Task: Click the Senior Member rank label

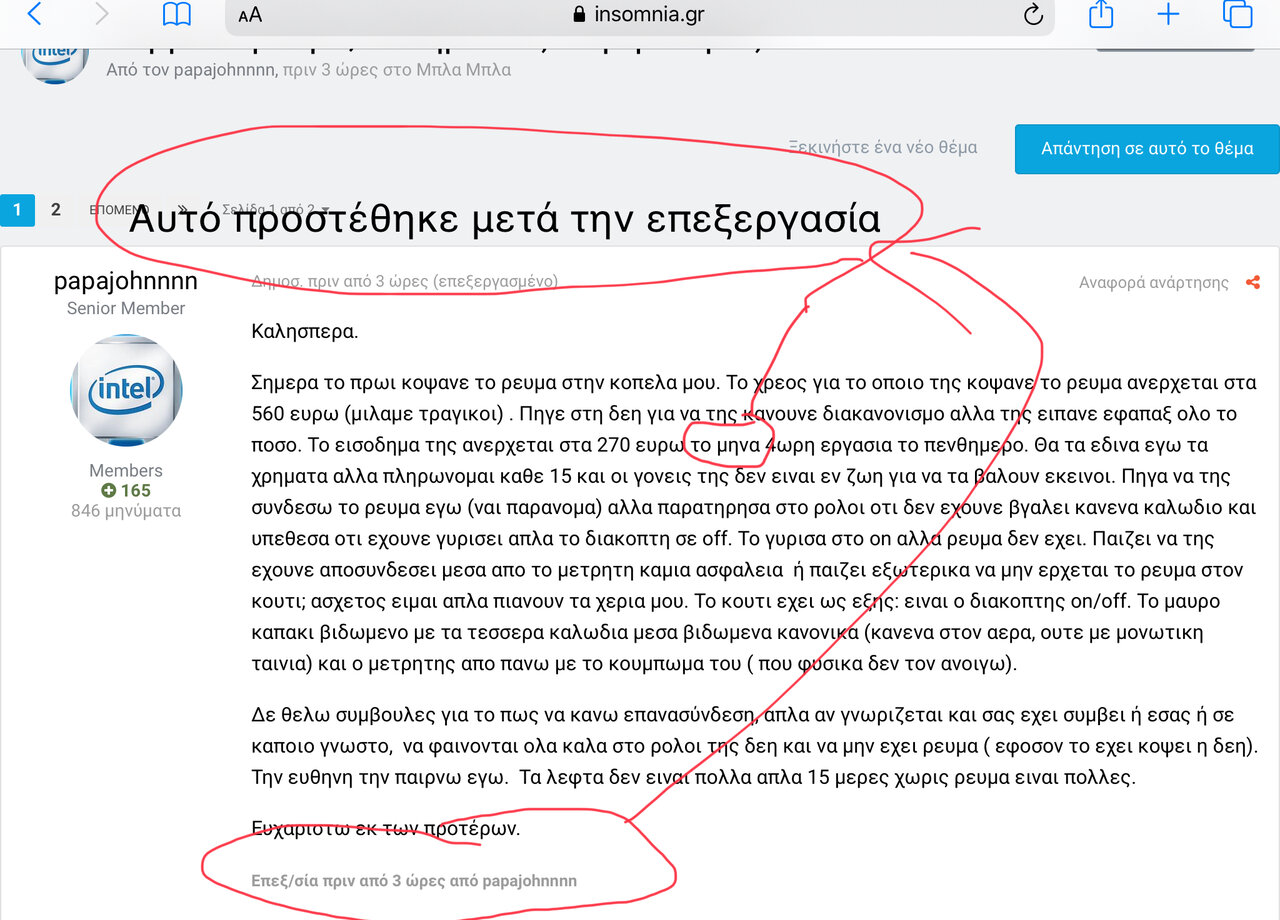Action: (x=126, y=308)
